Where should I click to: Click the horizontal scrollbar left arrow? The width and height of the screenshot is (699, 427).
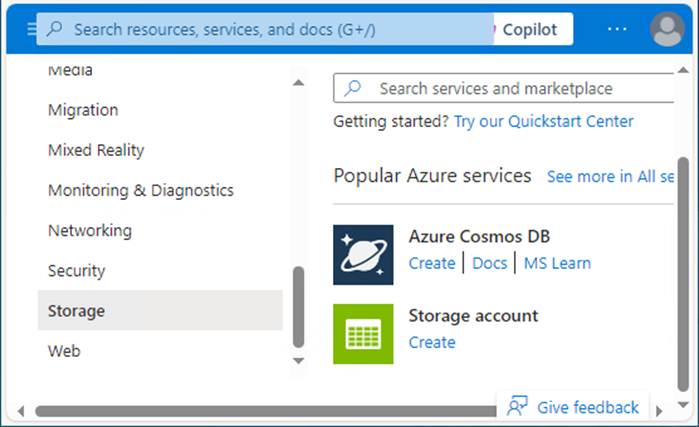point(21,411)
